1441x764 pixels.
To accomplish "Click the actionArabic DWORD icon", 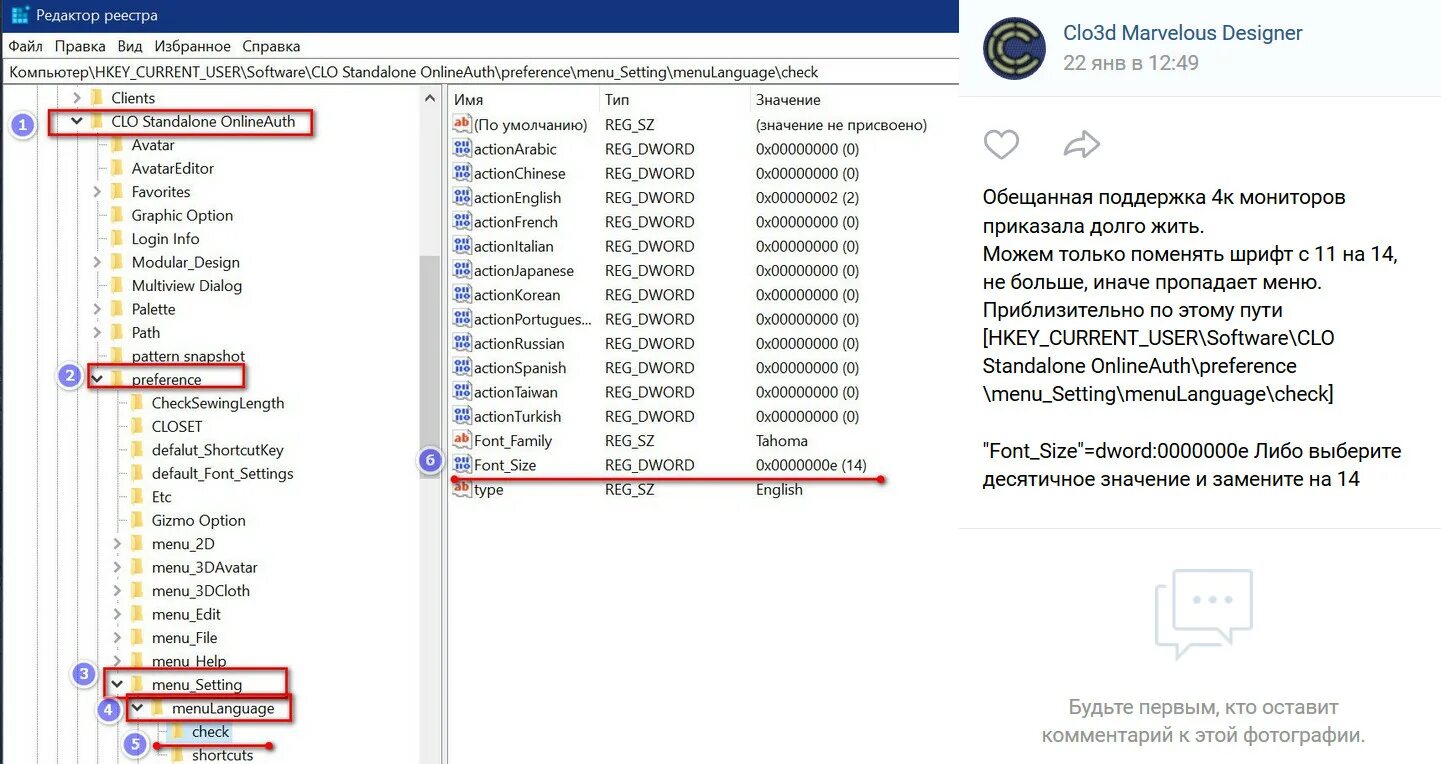I will (x=462, y=149).
